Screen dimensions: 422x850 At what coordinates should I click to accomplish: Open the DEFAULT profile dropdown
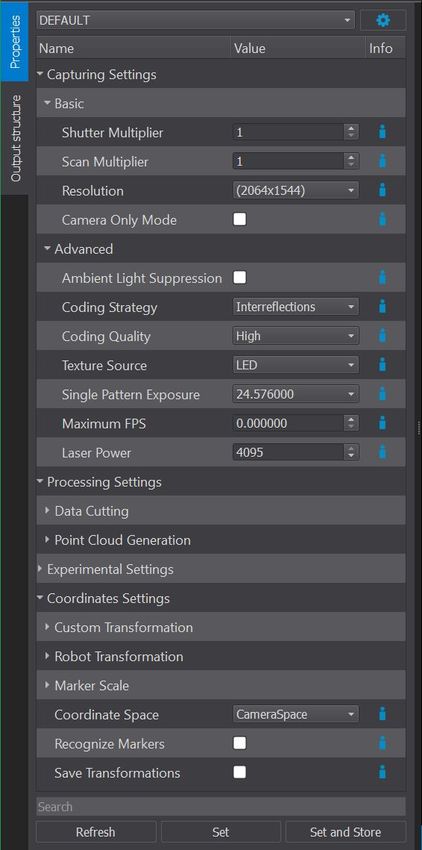point(196,21)
